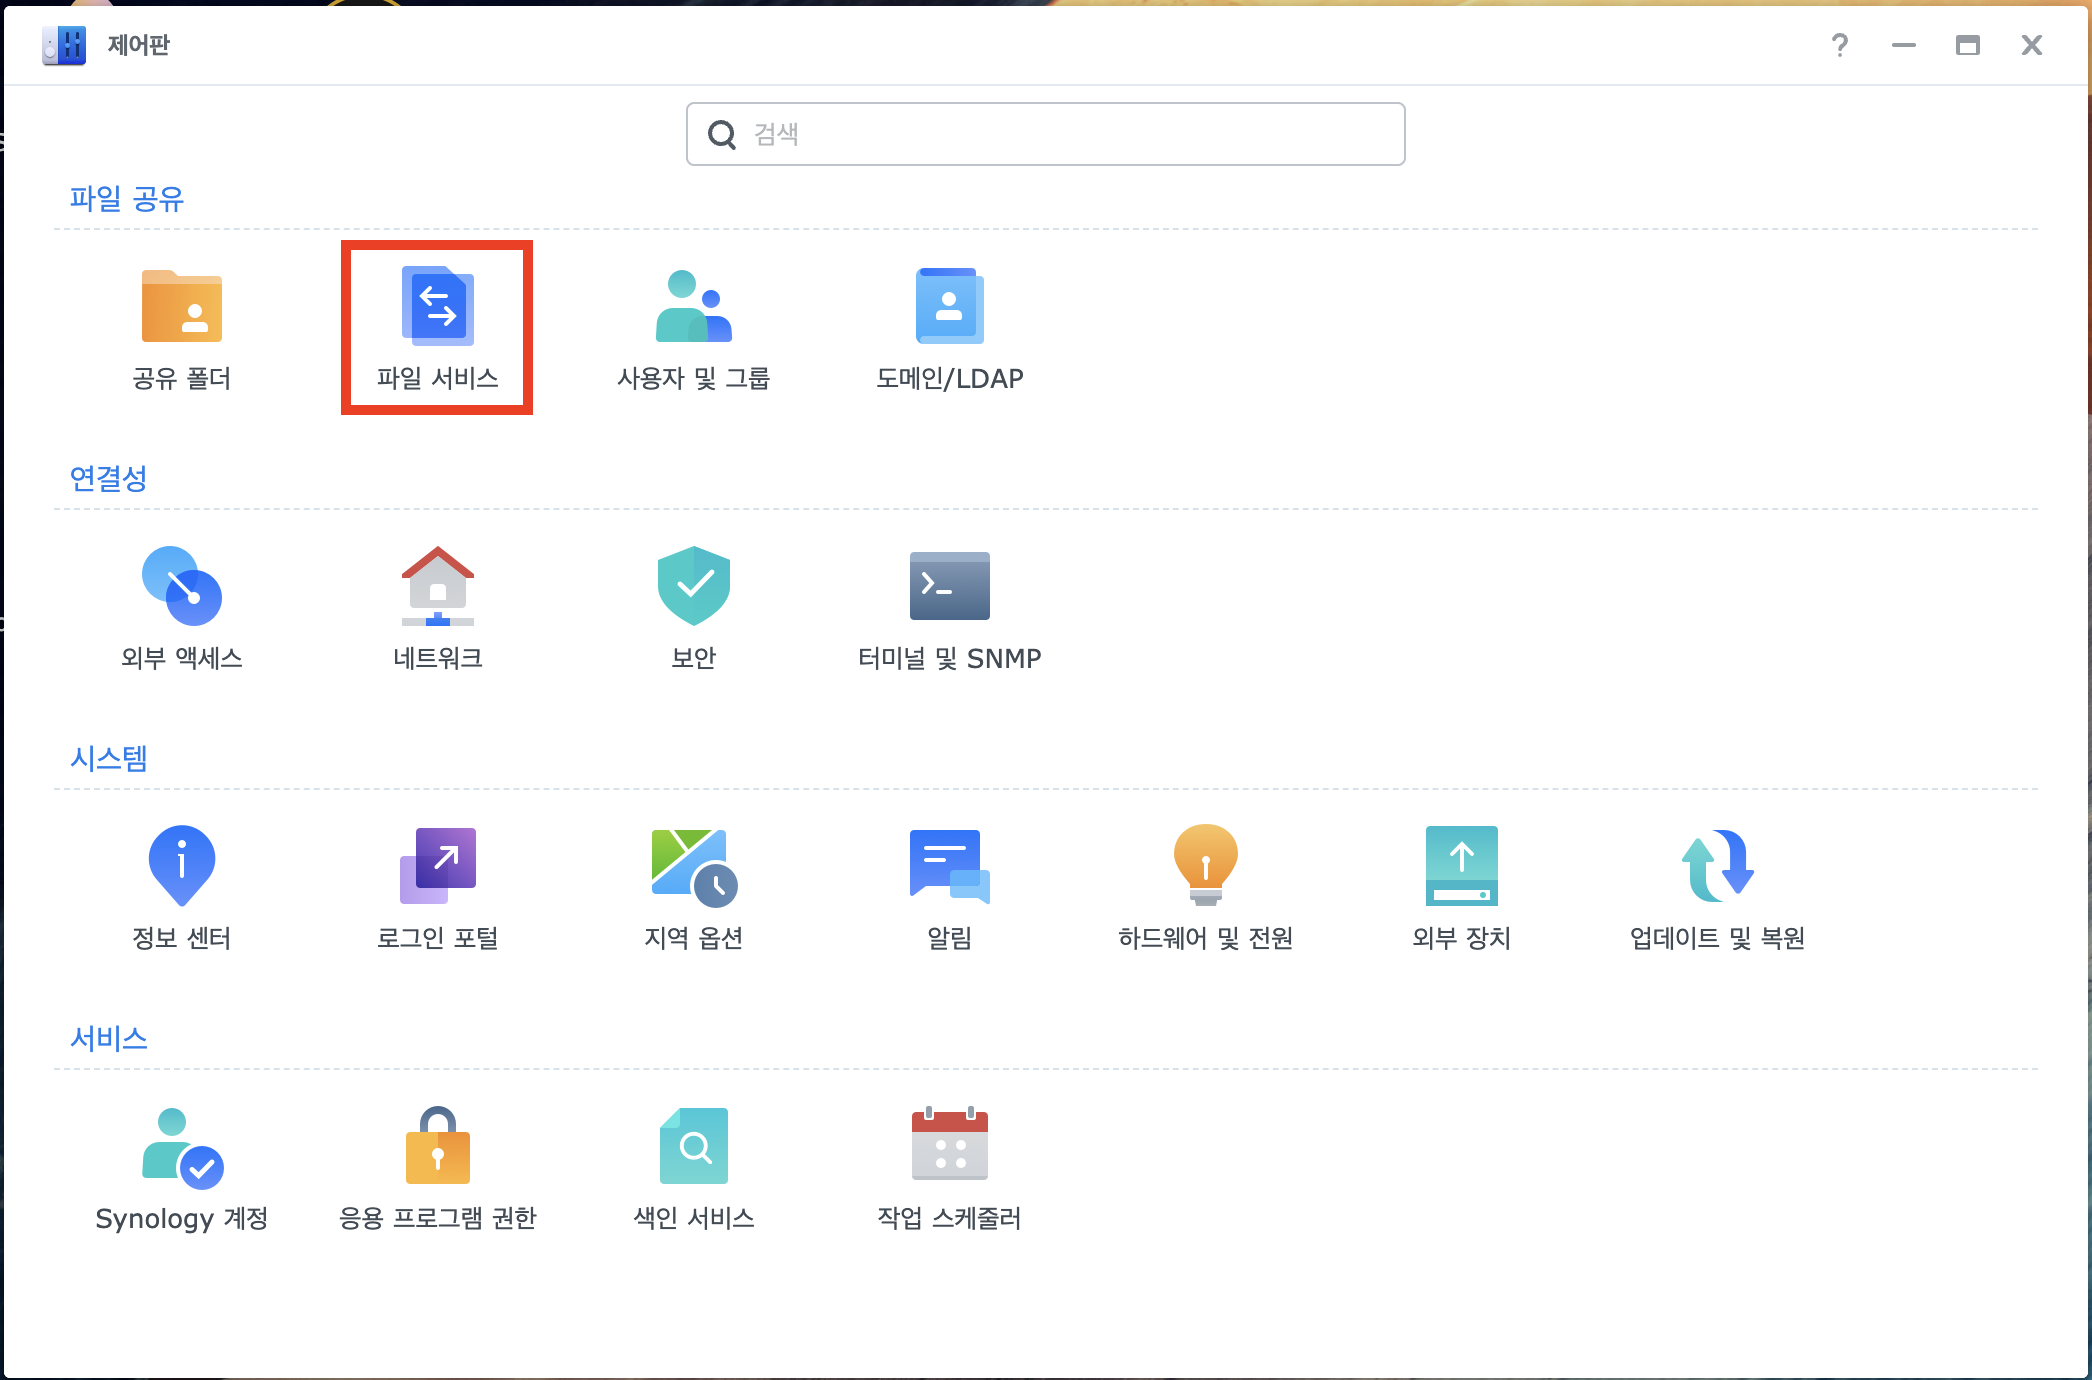Open the 네트워크 (Network) settings
The image size is (2092, 1380).
click(x=437, y=588)
